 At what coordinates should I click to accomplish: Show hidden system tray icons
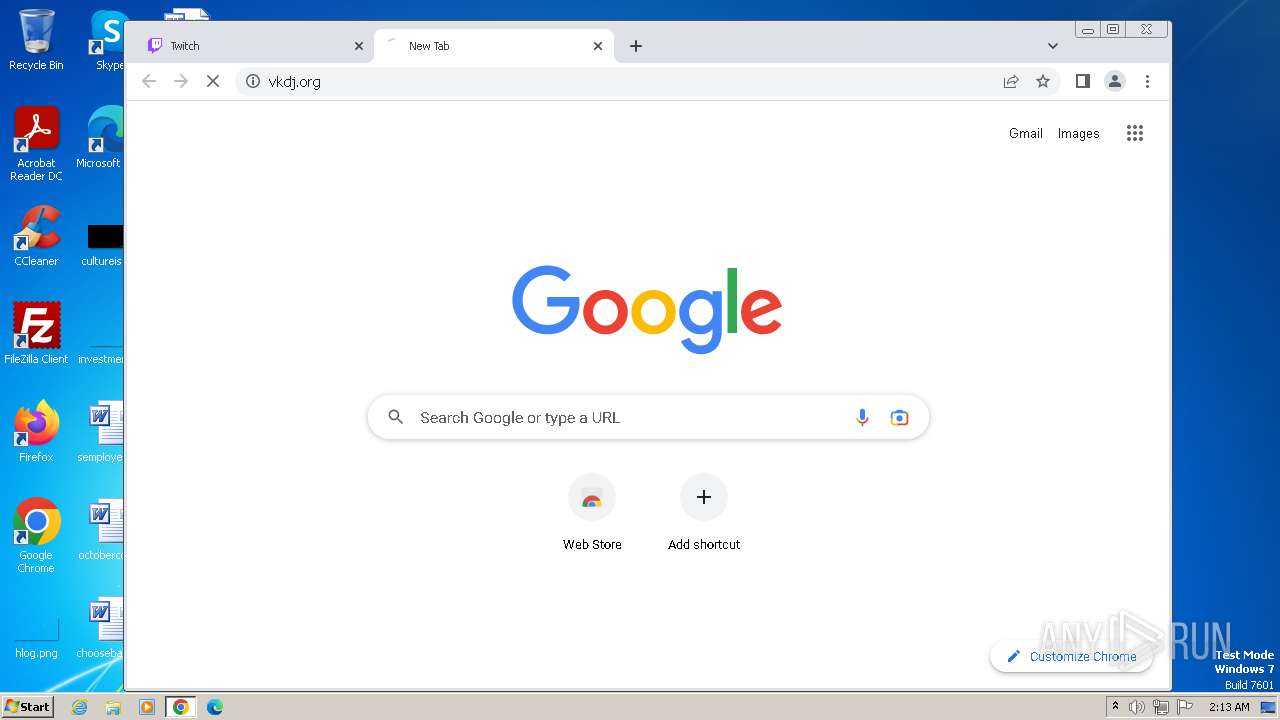click(1115, 707)
